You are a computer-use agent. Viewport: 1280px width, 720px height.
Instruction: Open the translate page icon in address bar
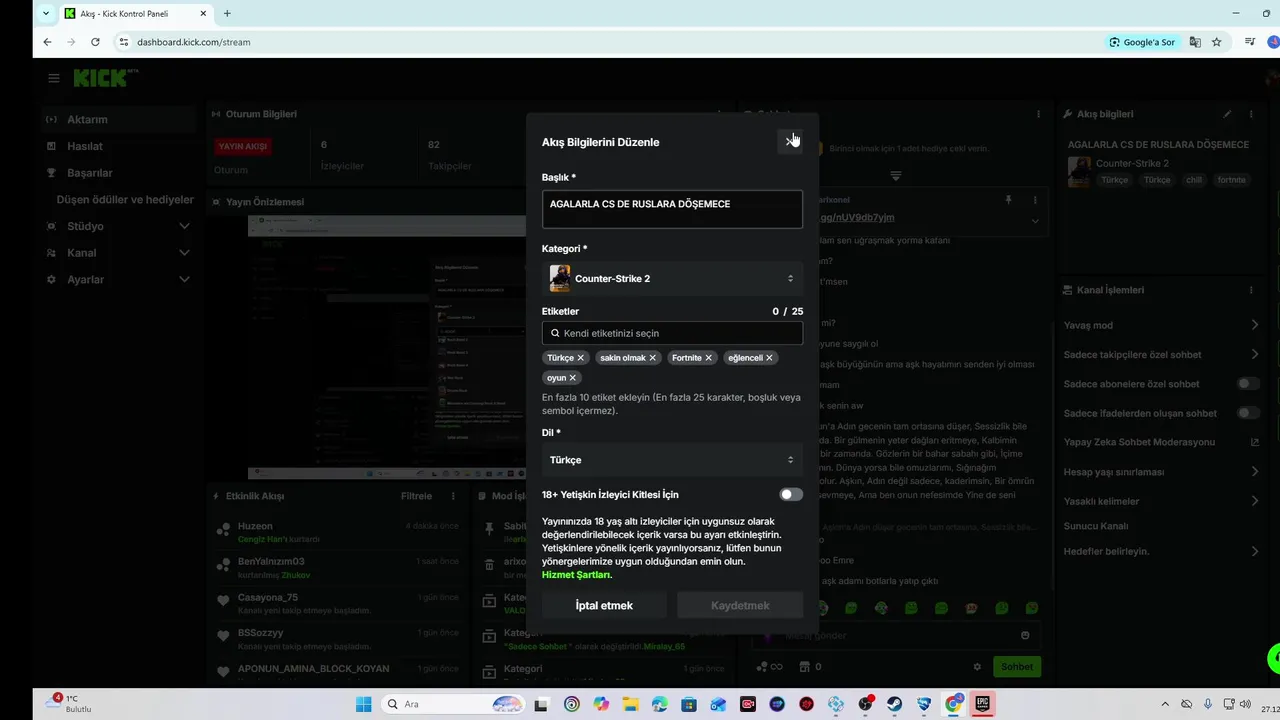point(1195,42)
